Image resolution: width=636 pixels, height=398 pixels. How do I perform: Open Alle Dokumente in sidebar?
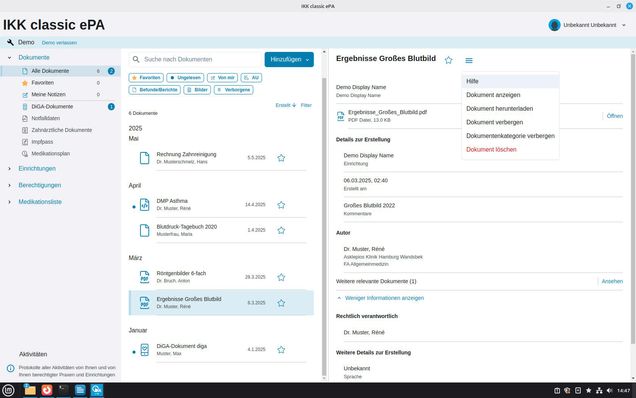pyautogui.click(x=60, y=71)
